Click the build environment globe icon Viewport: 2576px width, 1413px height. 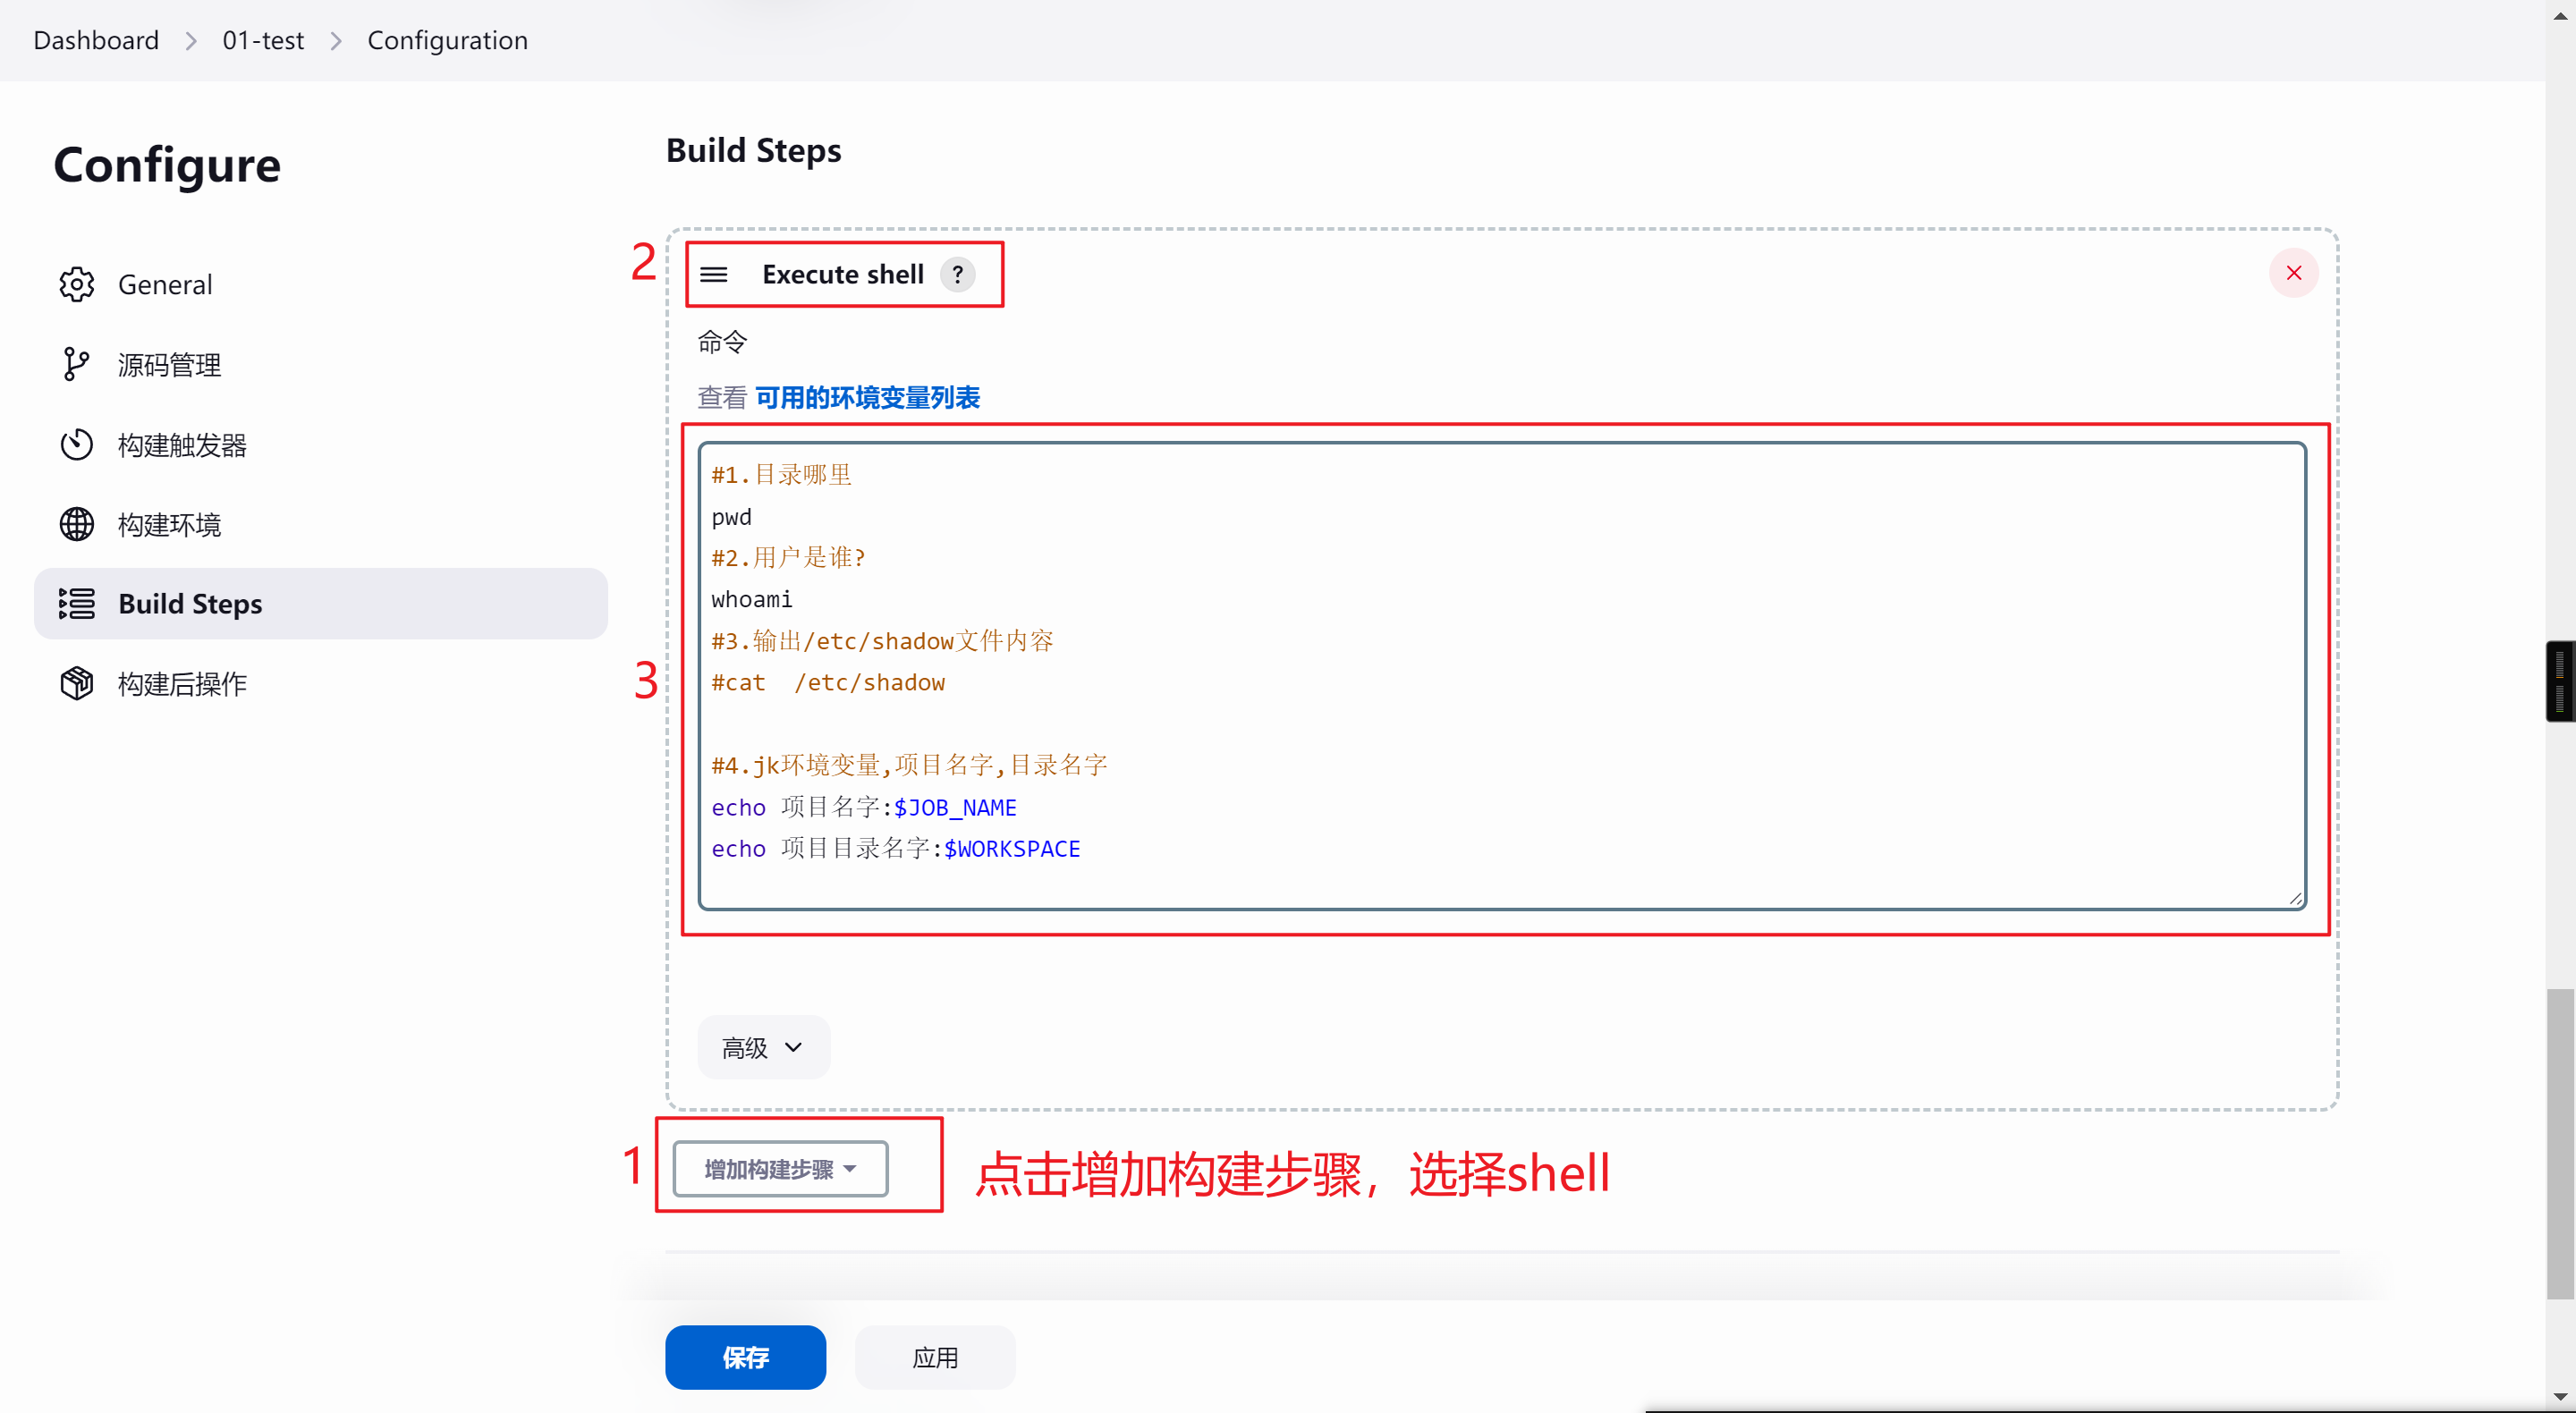click(76, 524)
